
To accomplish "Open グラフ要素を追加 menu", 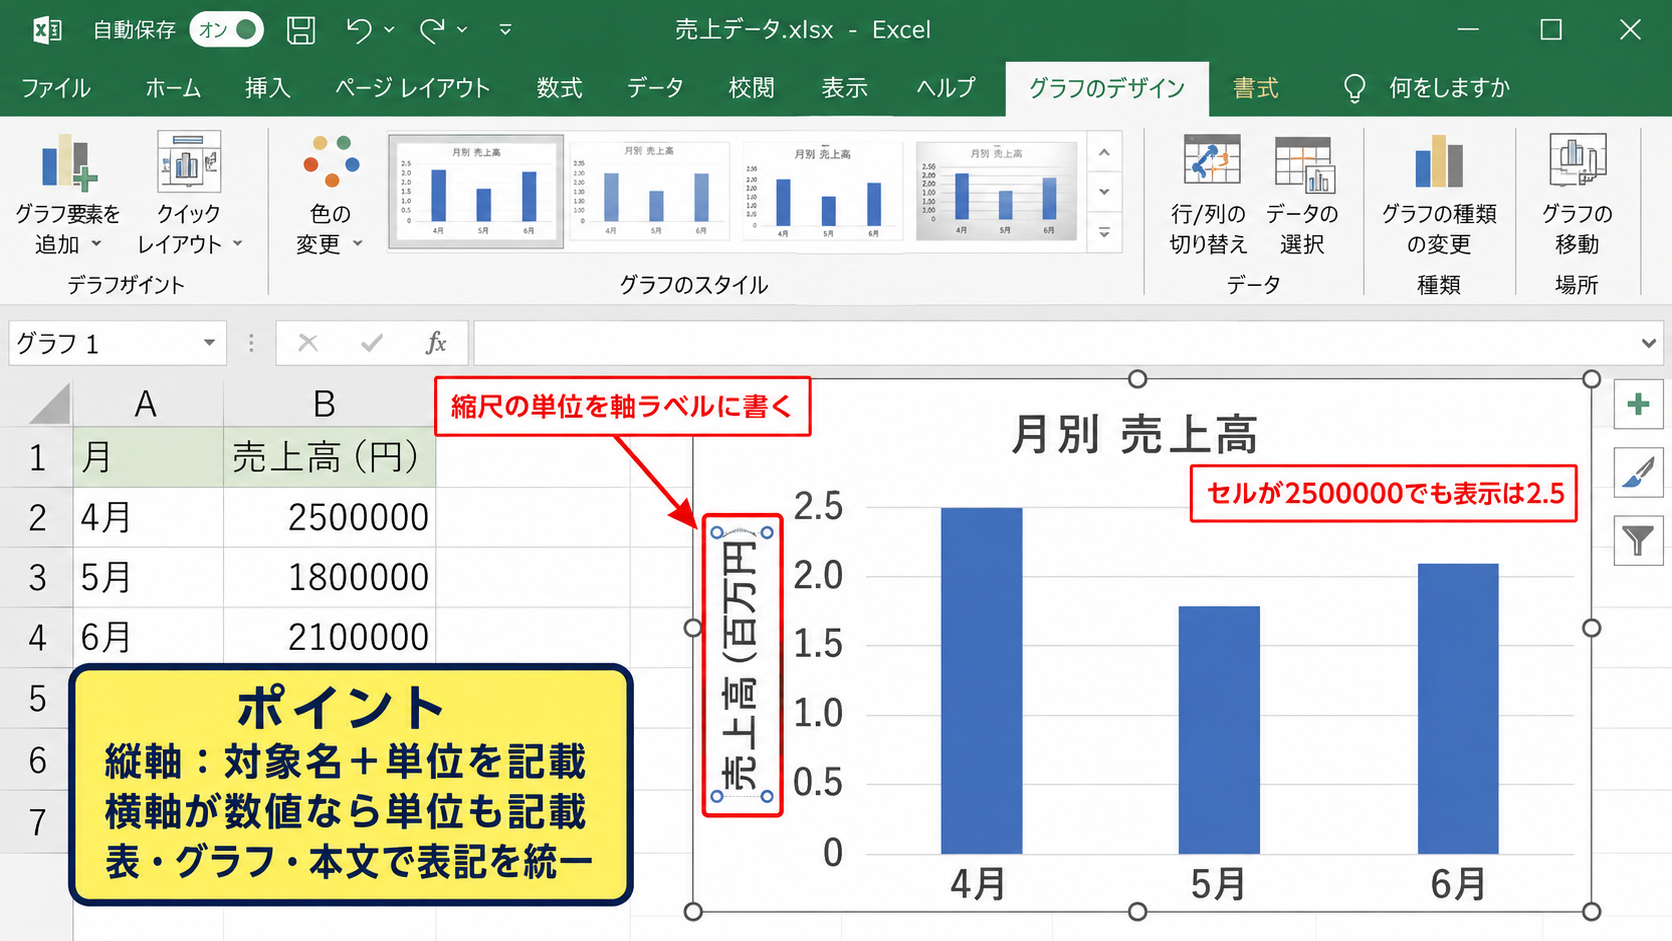I will point(67,194).
